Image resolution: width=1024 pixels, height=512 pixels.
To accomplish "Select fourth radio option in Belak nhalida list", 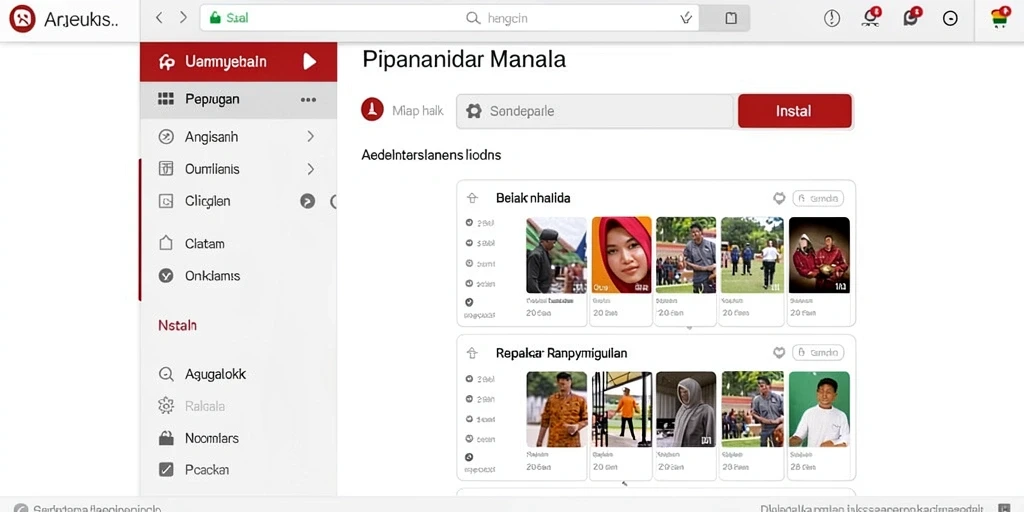I will tap(469, 283).
